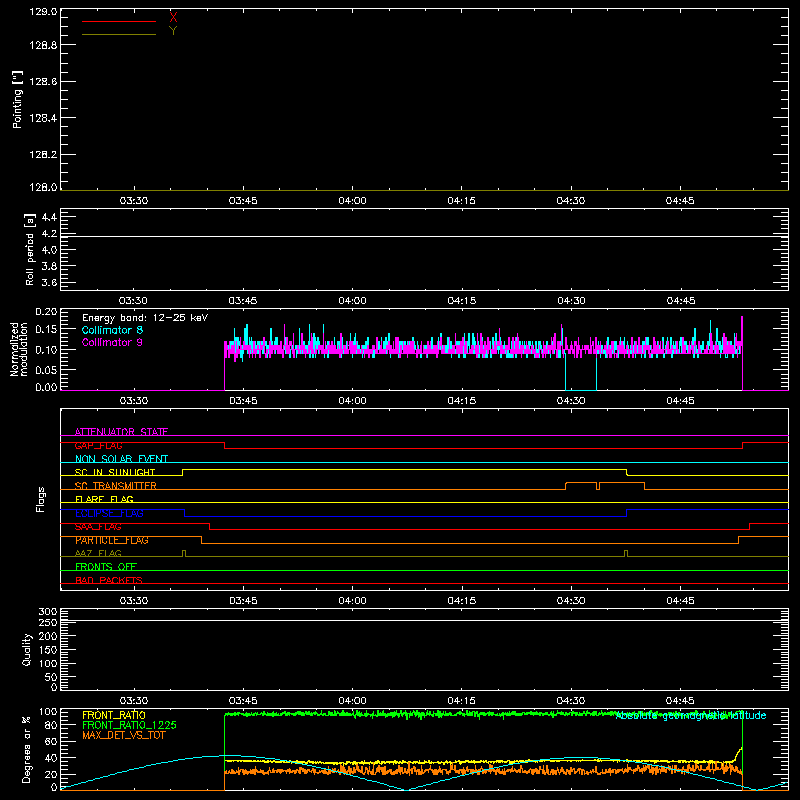Screen dimensions: 800x800
Task: Click the FLARE_FLAG flag label
Action: 104,499
